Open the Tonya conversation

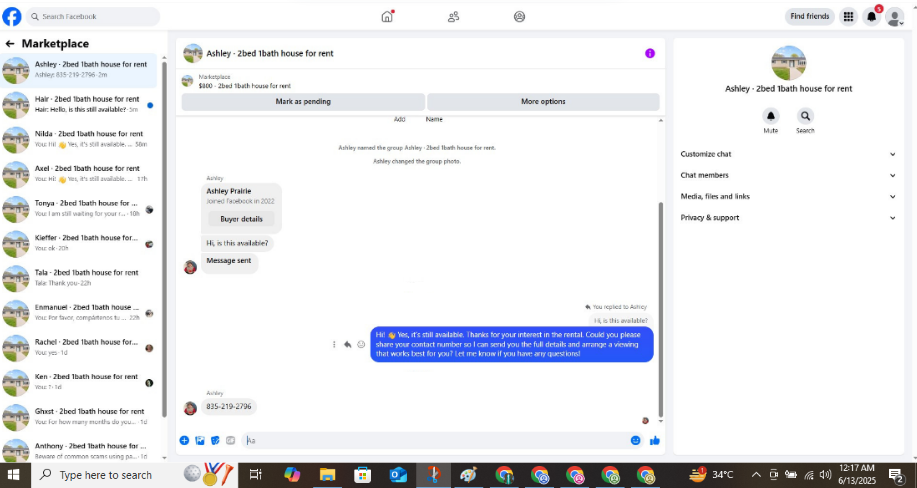[x=79, y=209]
